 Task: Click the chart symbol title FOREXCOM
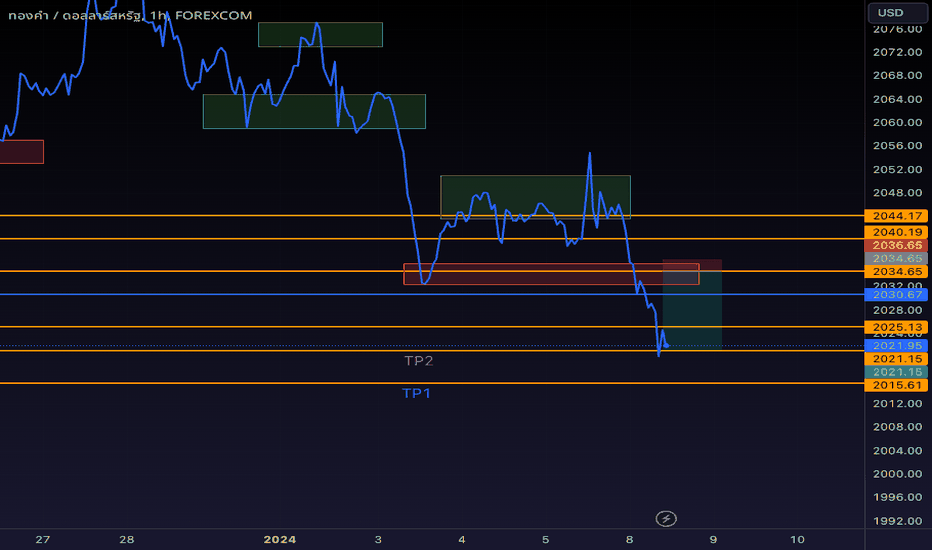point(213,15)
